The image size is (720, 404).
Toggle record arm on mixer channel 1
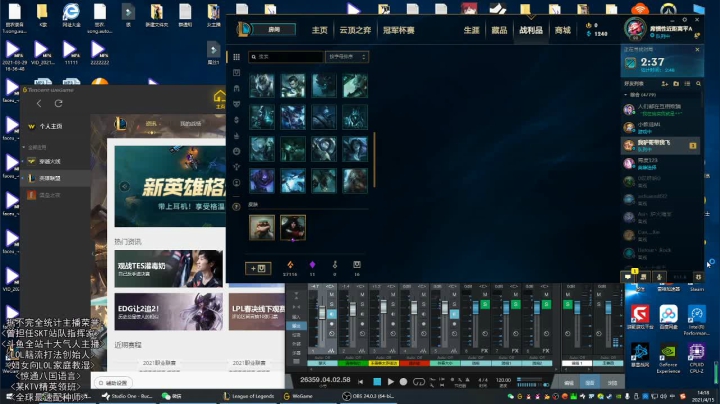[x=332, y=324]
